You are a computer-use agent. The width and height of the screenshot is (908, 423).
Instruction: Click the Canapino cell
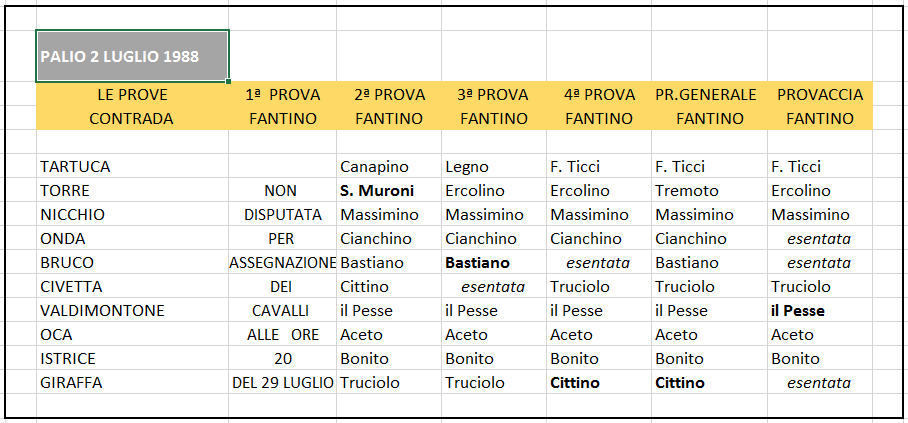[x=389, y=167]
